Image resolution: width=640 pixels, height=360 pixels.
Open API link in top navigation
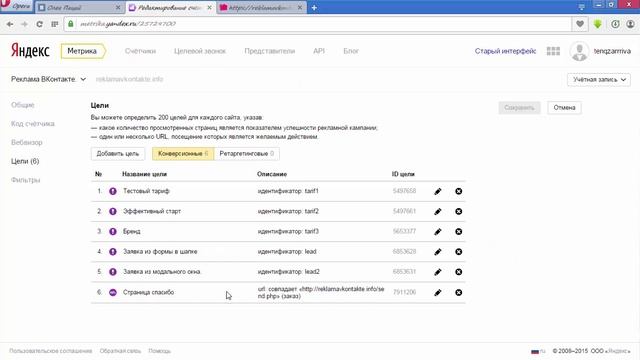coord(319,51)
